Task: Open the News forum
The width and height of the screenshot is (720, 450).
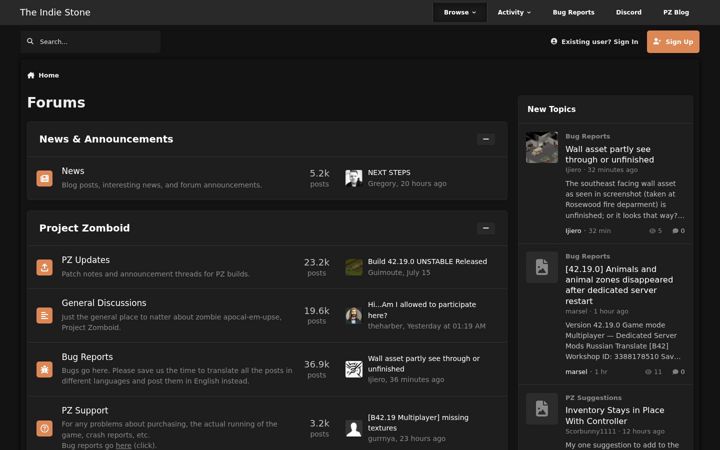Action: tap(73, 171)
